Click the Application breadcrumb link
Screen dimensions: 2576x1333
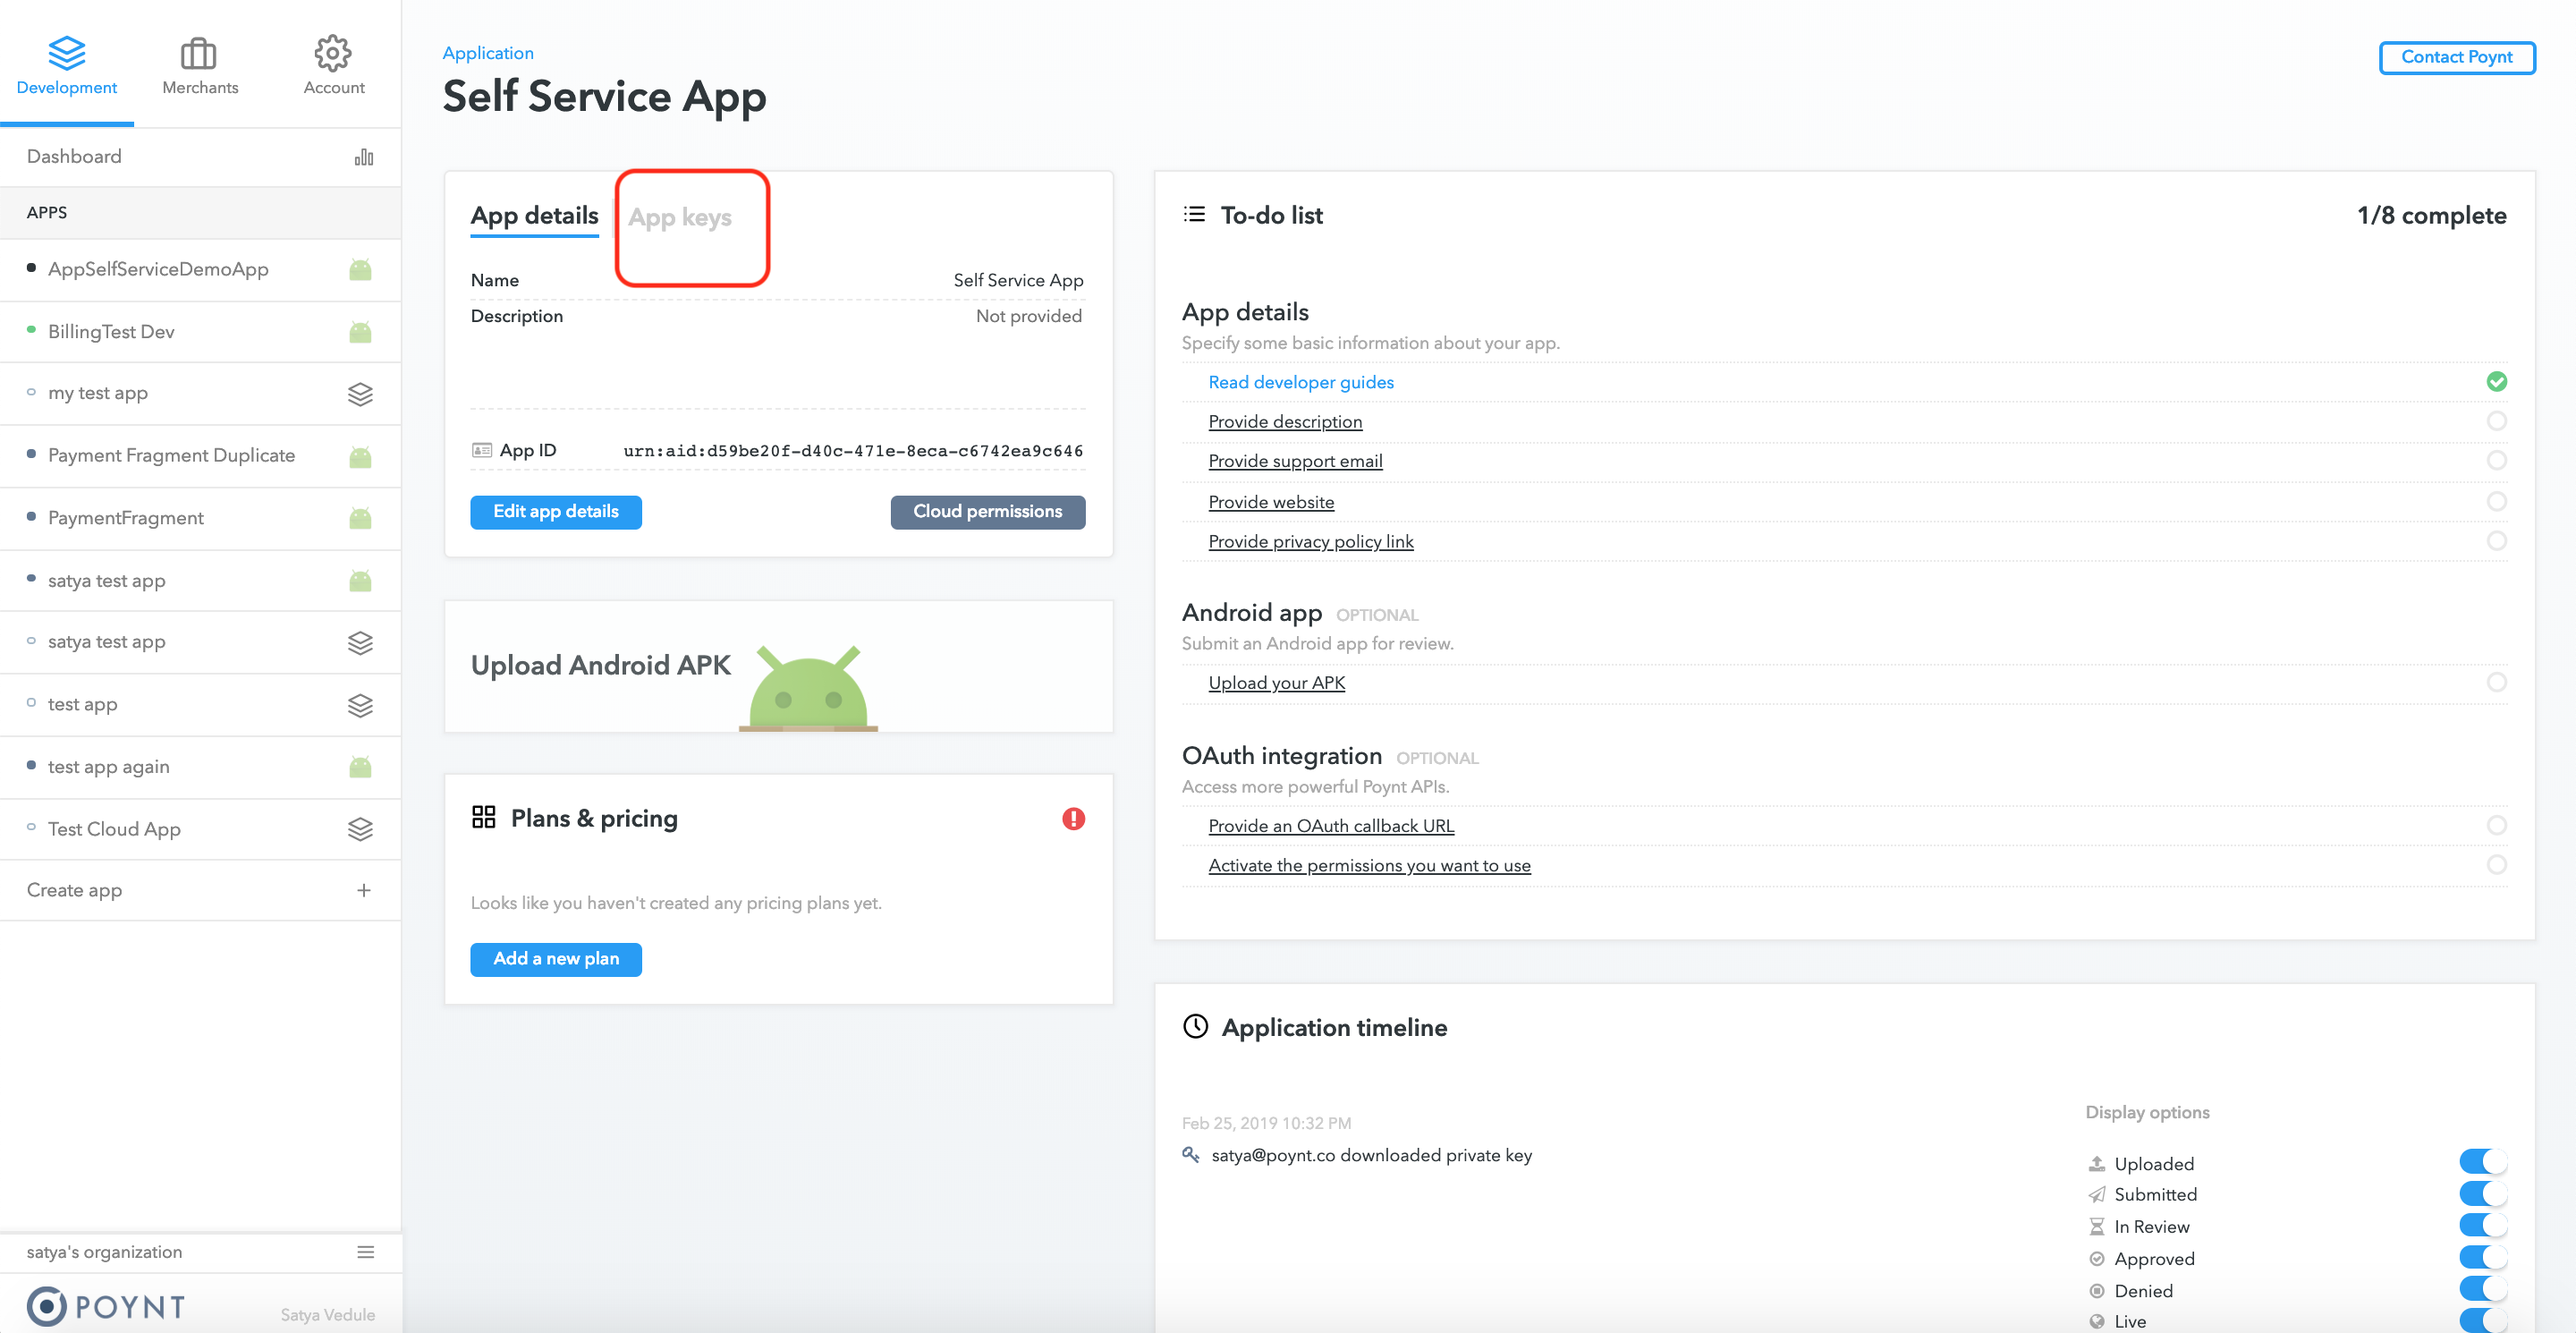click(x=488, y=53)
